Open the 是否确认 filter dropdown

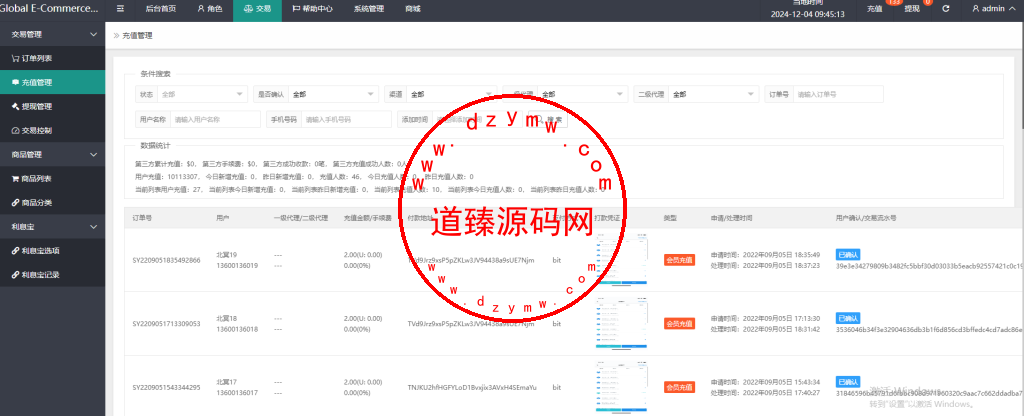(x=333, y=94)
